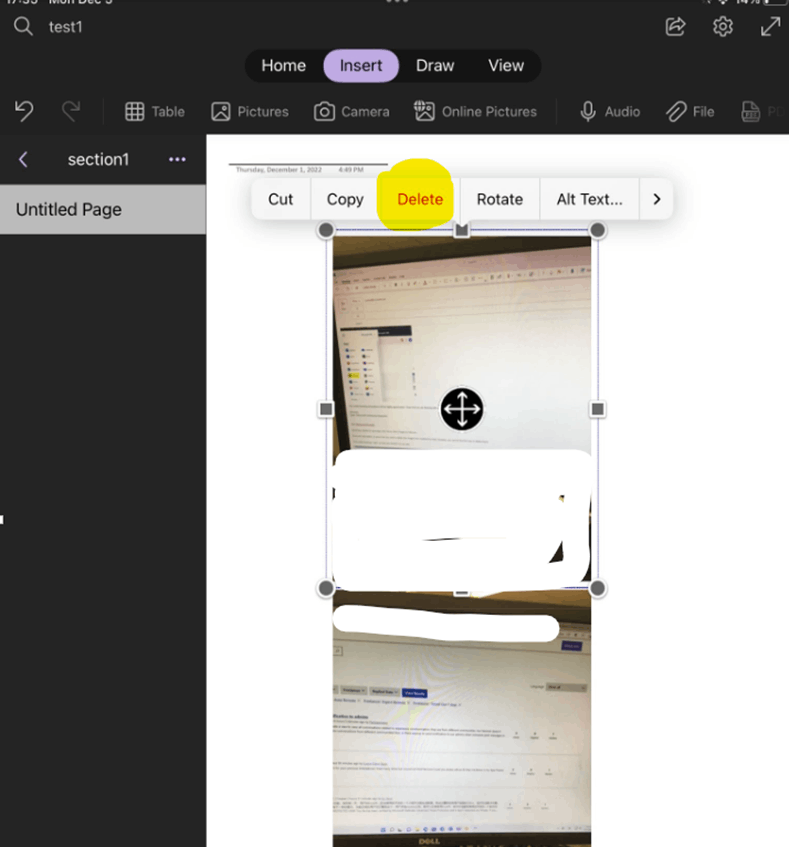This screenshot has height=847, width=789.
Task: Open the Draw tab
Action: click(435, 65)
